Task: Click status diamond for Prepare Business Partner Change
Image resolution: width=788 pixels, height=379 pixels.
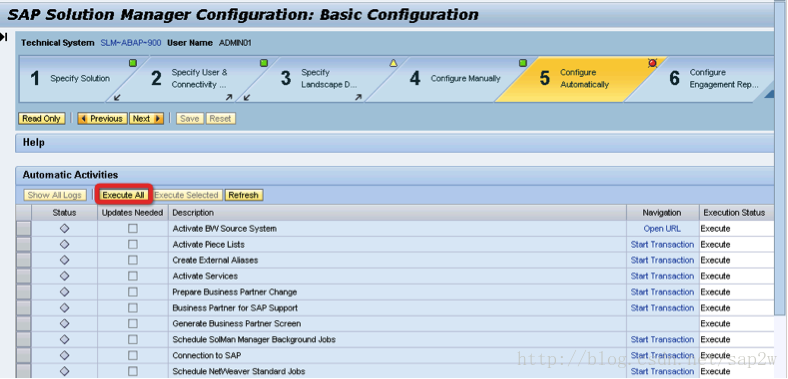Action: point(64,292)
